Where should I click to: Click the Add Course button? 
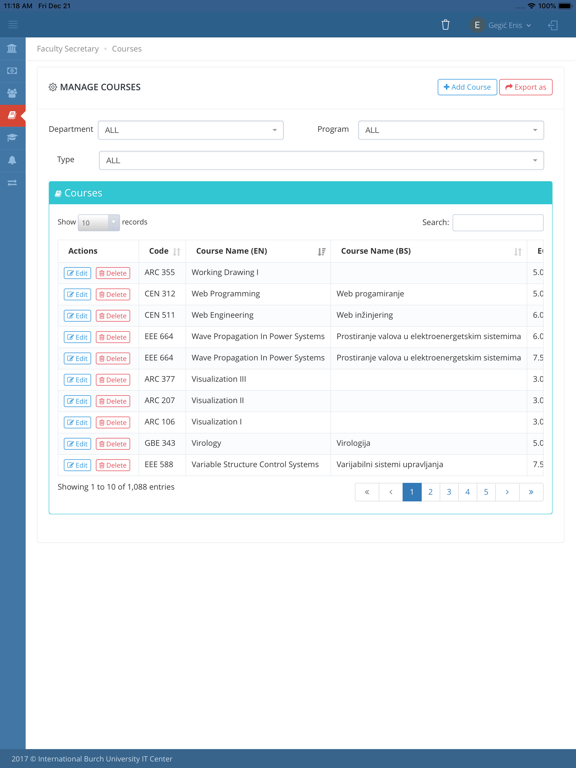[x=467, y=87]
